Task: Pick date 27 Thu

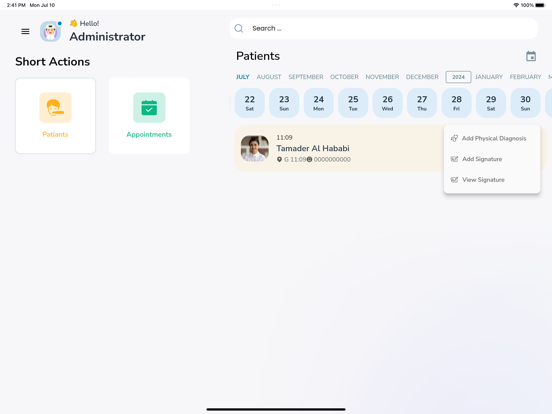Action: (422, 103)
